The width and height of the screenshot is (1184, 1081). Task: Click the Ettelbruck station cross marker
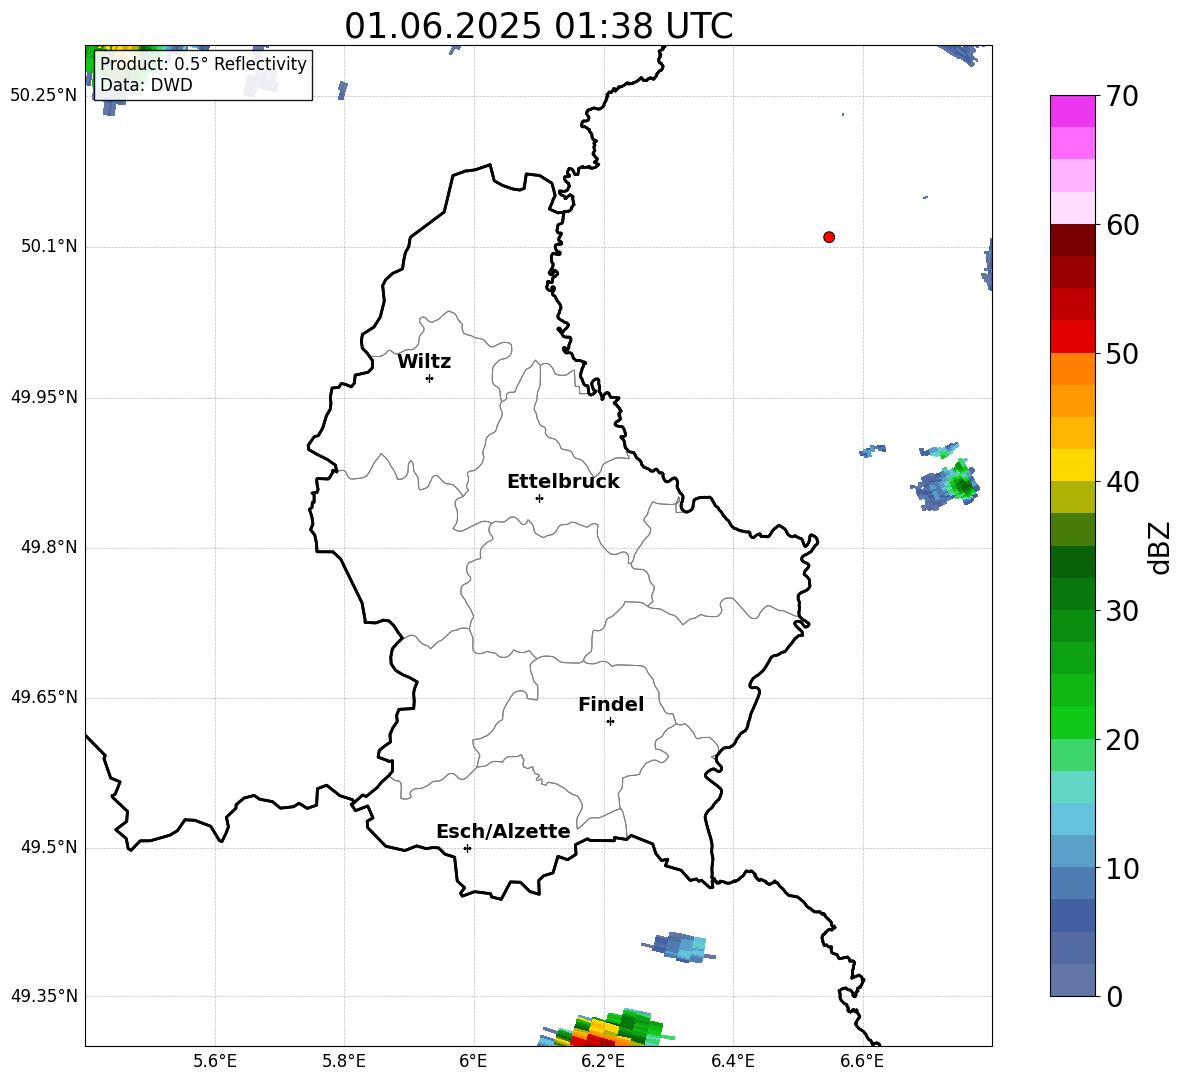point(539,498)
